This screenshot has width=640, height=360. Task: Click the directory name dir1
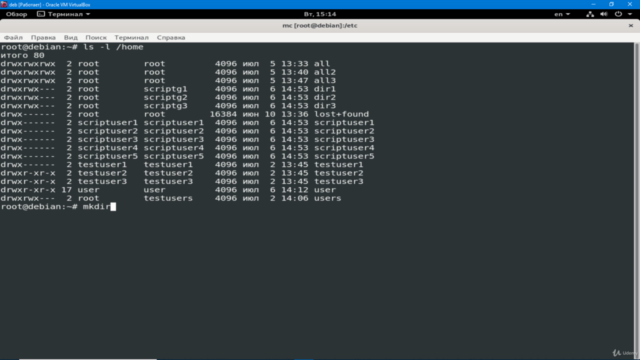click(325, 89)
